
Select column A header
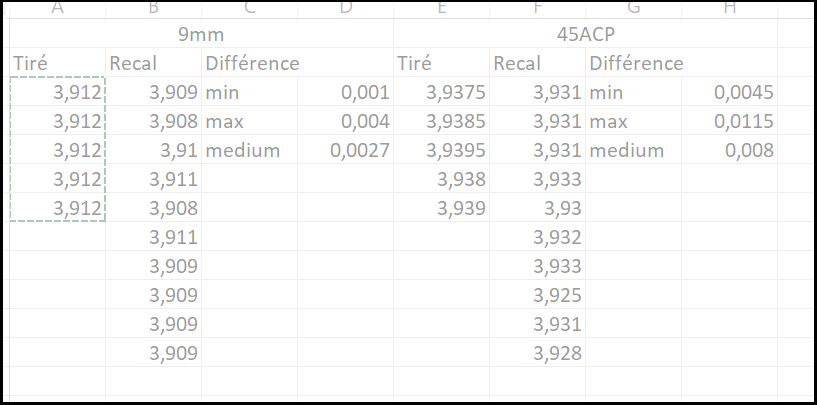[x=57, y=9]
